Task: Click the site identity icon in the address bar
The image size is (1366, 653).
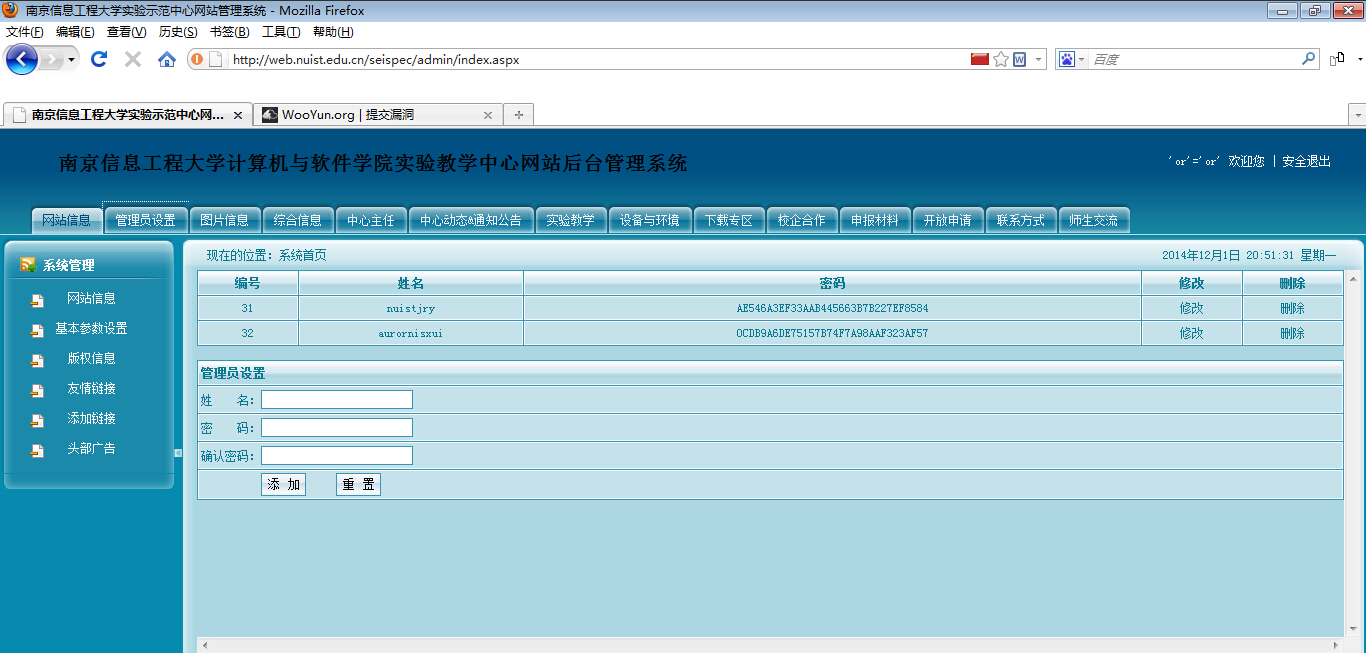Action: click(x=197, y=59)
